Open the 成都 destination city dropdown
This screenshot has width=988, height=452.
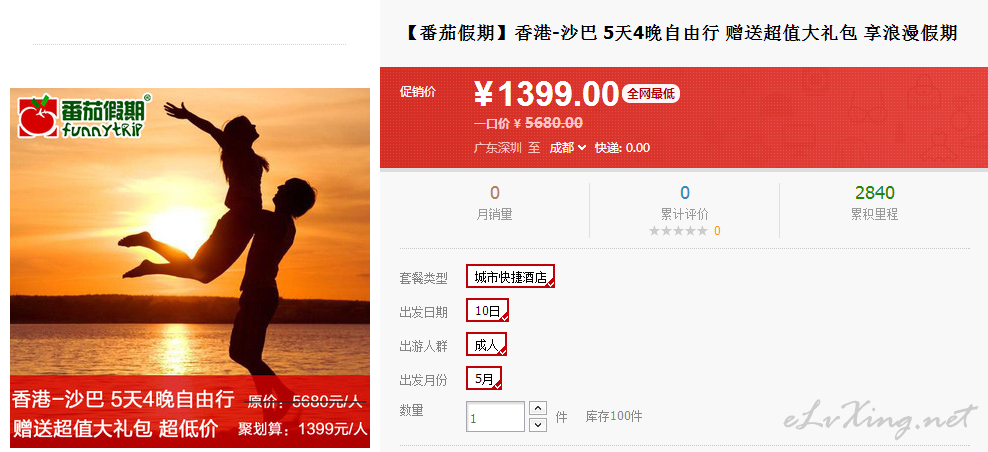(567, 148)
